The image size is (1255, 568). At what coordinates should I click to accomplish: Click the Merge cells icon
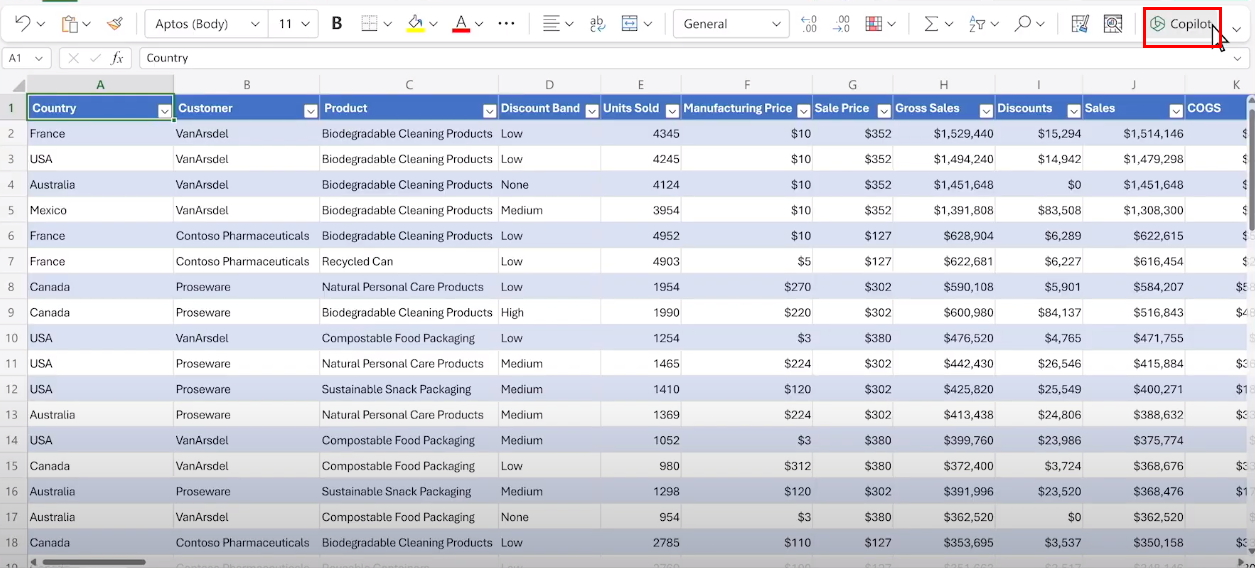(x=630, y=23)
